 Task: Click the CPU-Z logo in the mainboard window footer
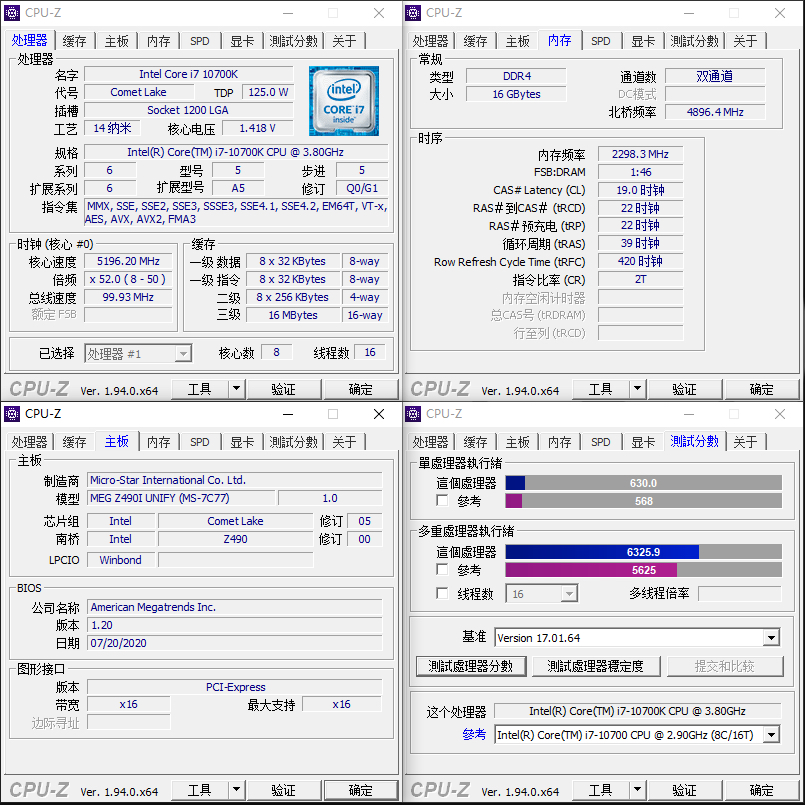click(37, 789)
